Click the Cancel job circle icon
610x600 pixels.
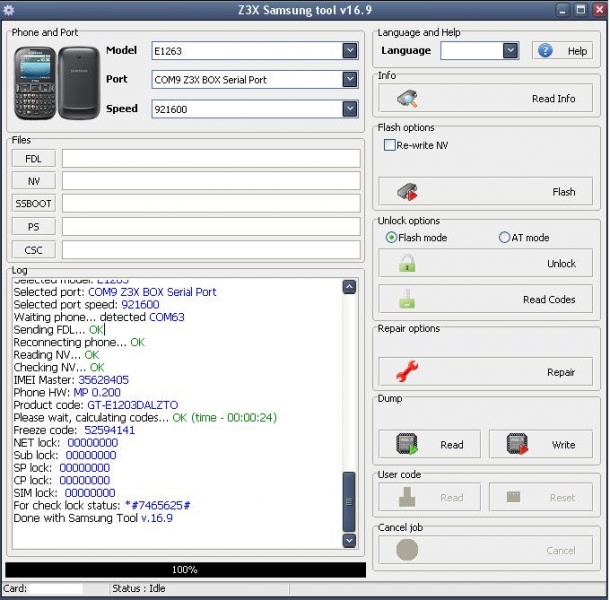click(407, 550)
